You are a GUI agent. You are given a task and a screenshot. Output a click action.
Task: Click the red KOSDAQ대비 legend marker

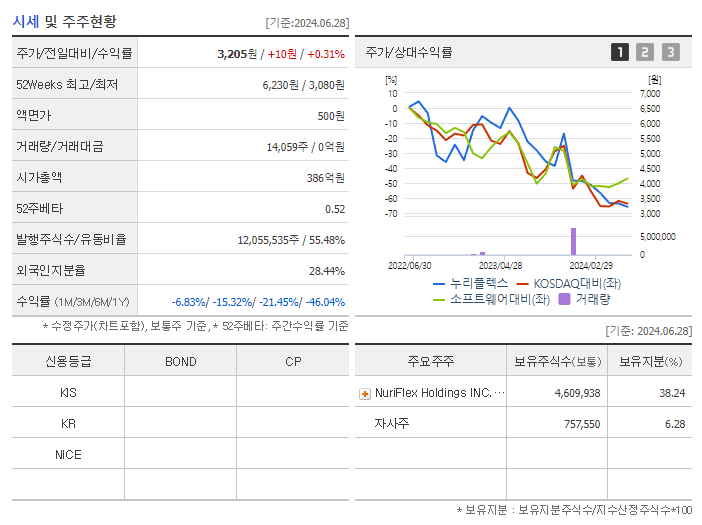click(x=522, y=284)
